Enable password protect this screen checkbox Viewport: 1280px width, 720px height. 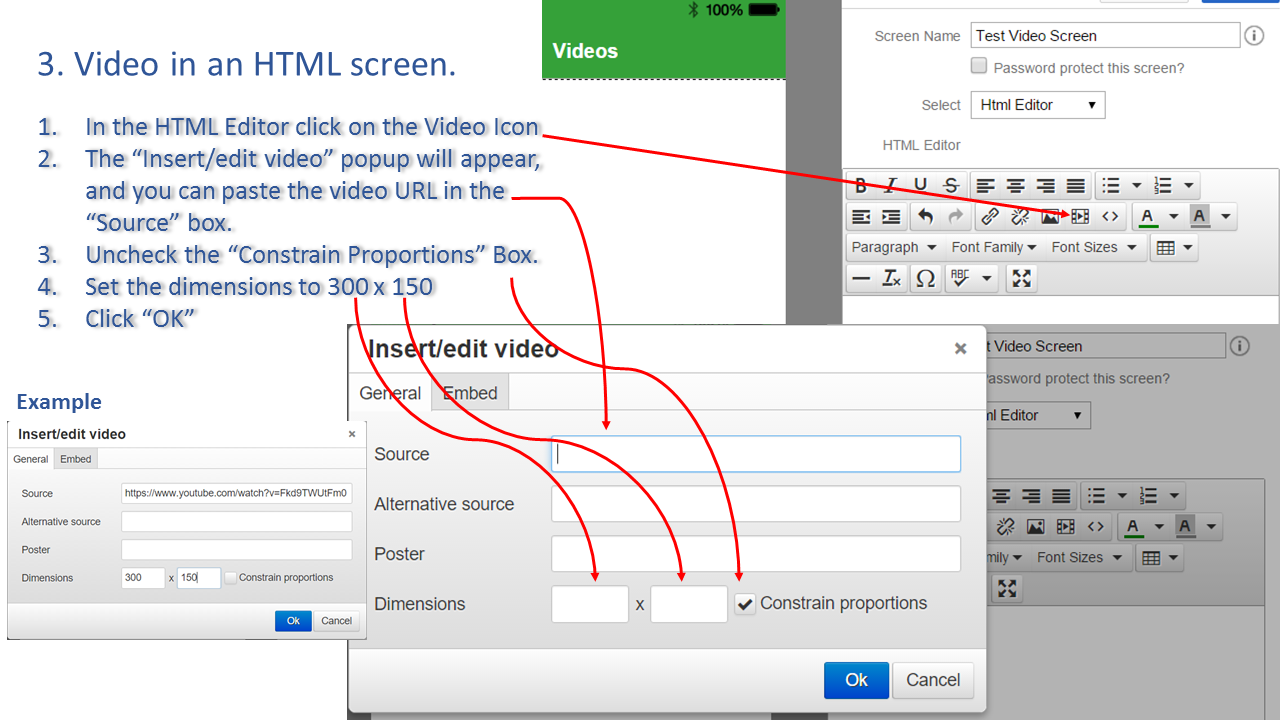click(x=979, y=67)
